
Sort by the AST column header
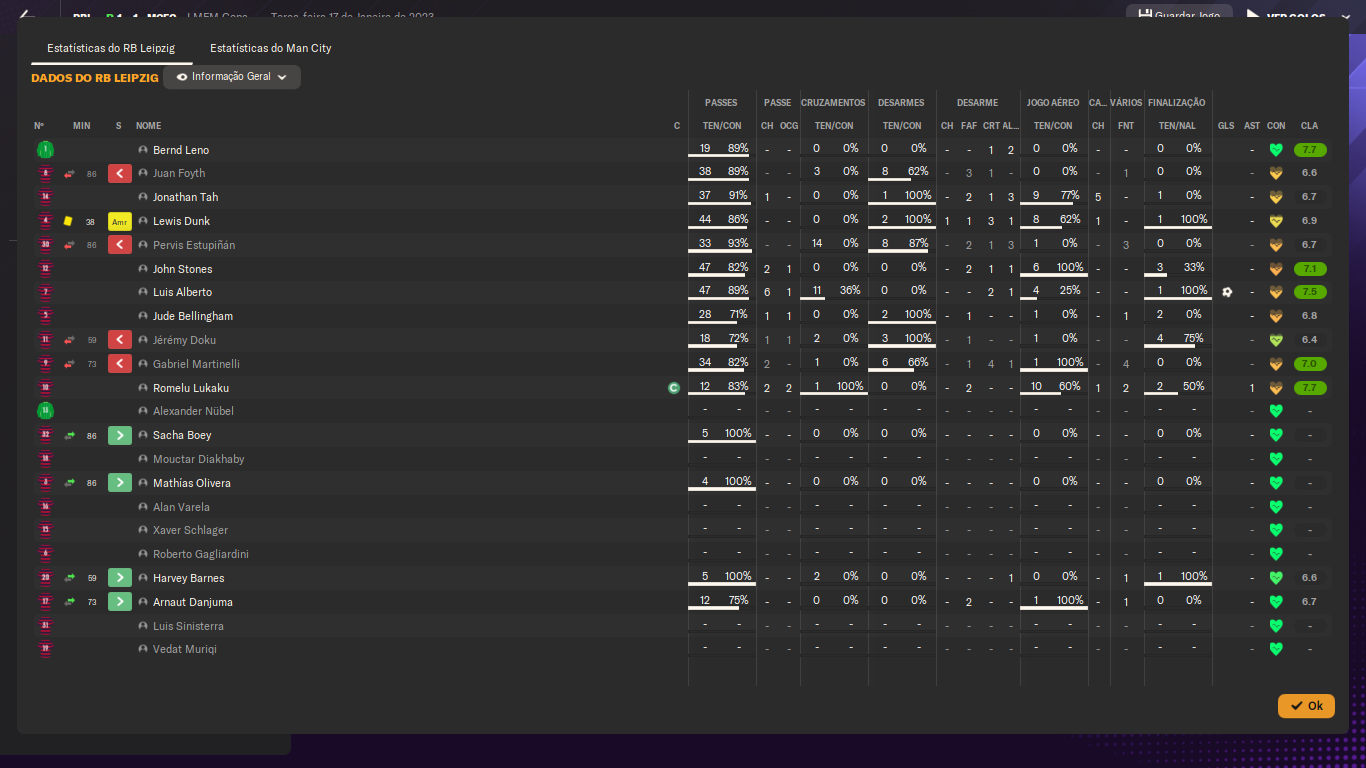pyautogui.click(x=1252, y=126)
